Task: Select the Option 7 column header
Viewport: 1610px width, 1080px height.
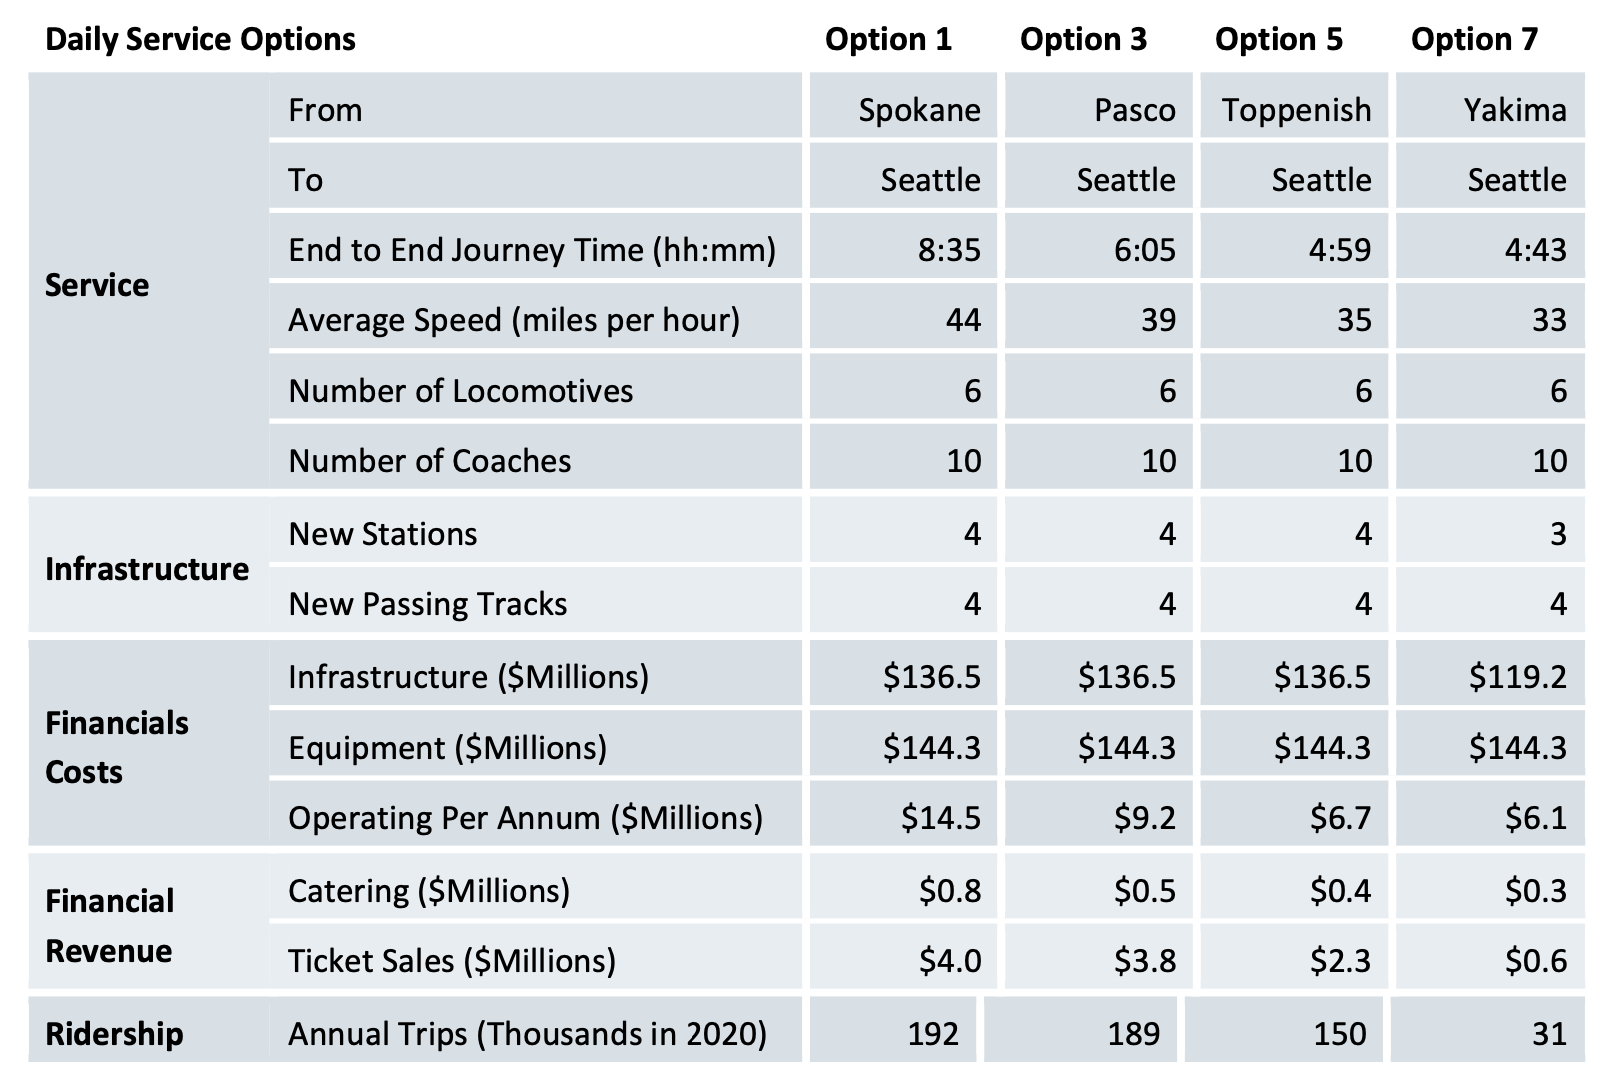Action: coord(1474,39)
